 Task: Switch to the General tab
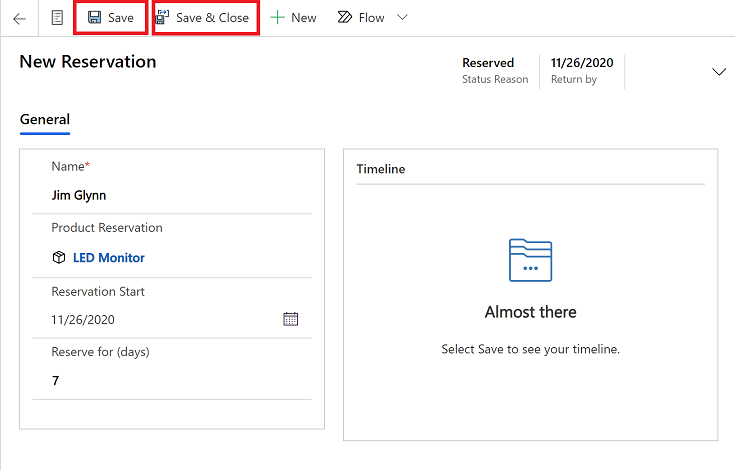click(45, 119)
